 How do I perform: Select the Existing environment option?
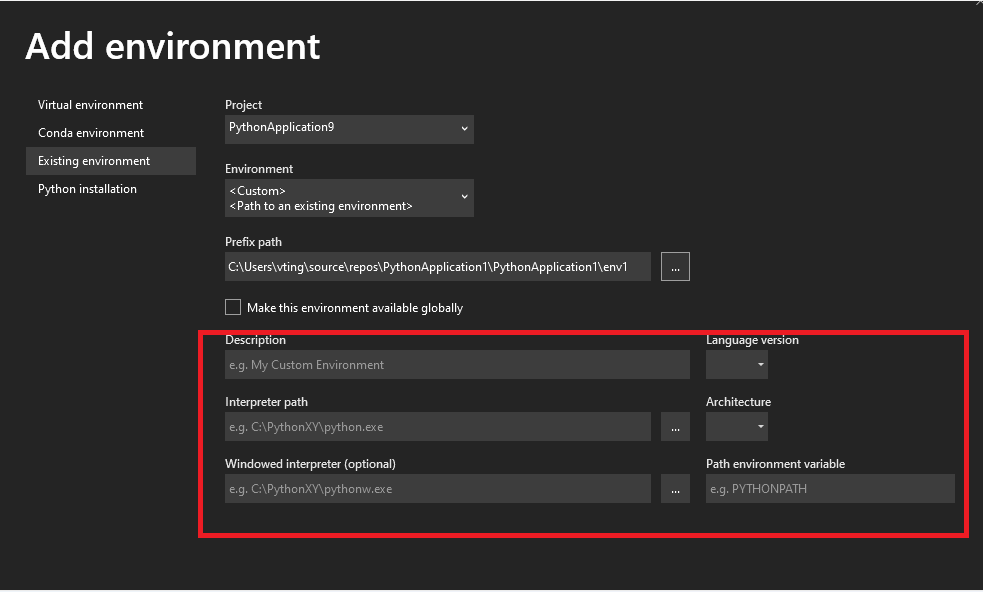pyautogui.click(x=92, y=160)
